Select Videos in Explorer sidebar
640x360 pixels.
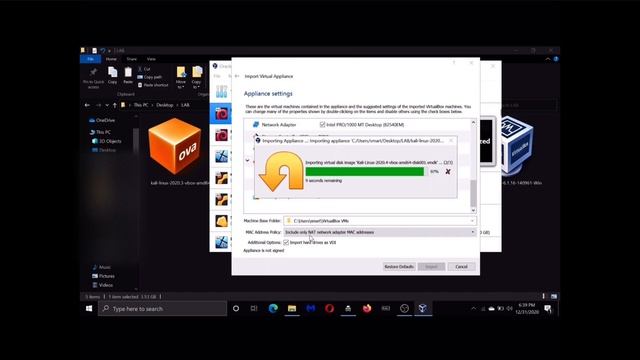click(102, 285)
